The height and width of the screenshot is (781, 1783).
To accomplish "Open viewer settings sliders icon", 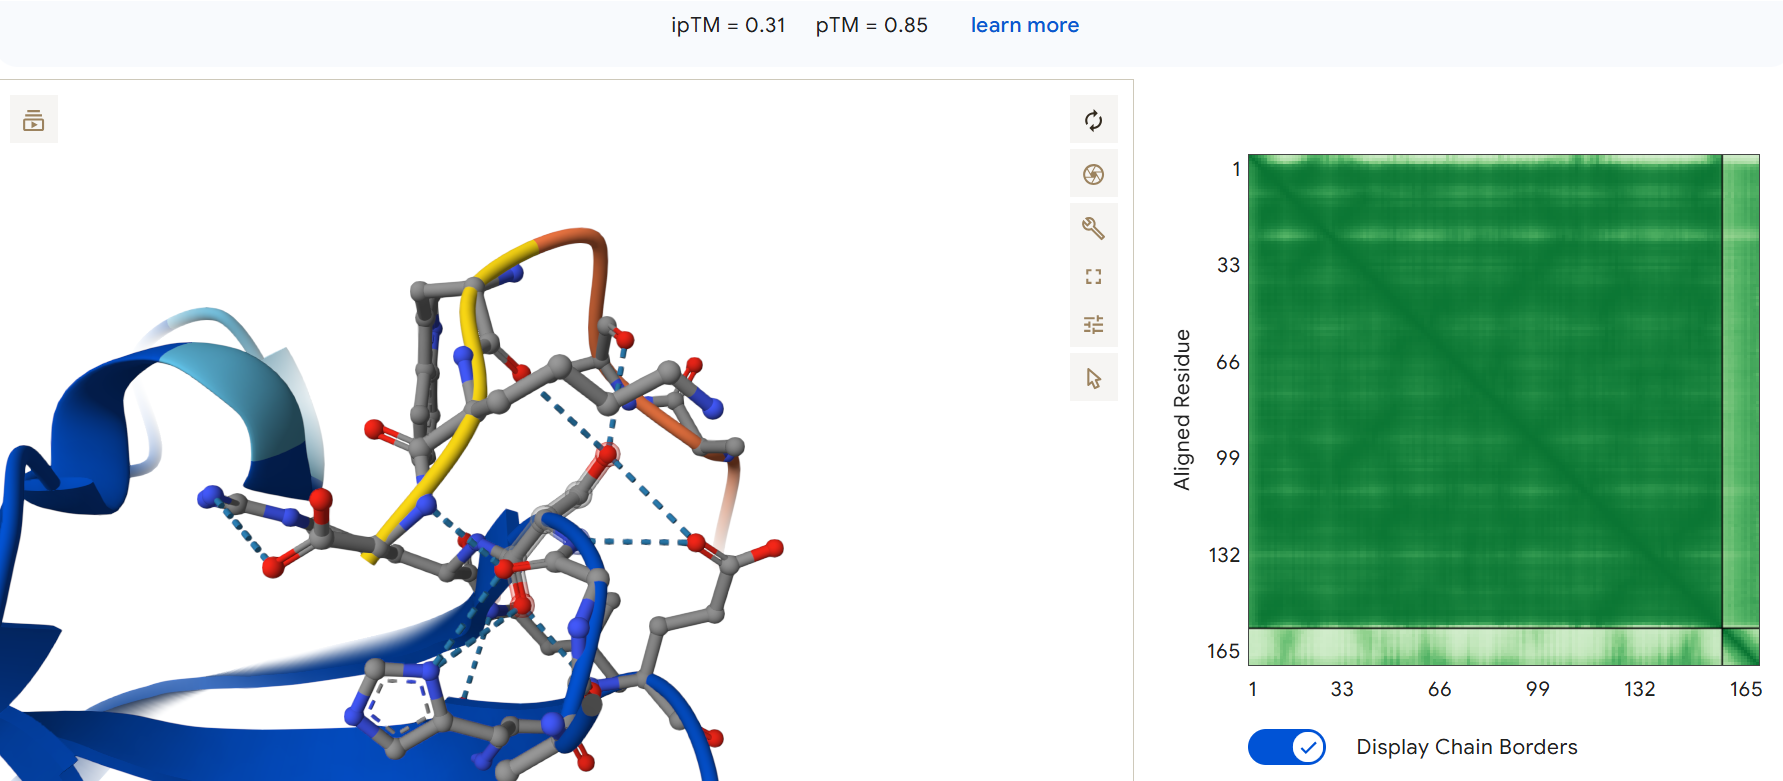I will tap(1093, 324).
